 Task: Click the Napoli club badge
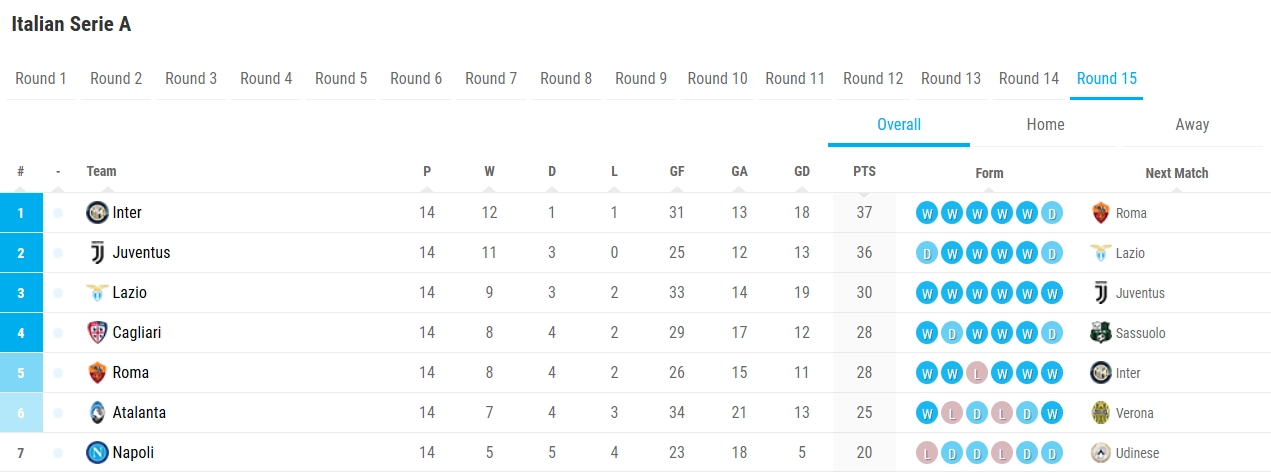click(97, 453)
